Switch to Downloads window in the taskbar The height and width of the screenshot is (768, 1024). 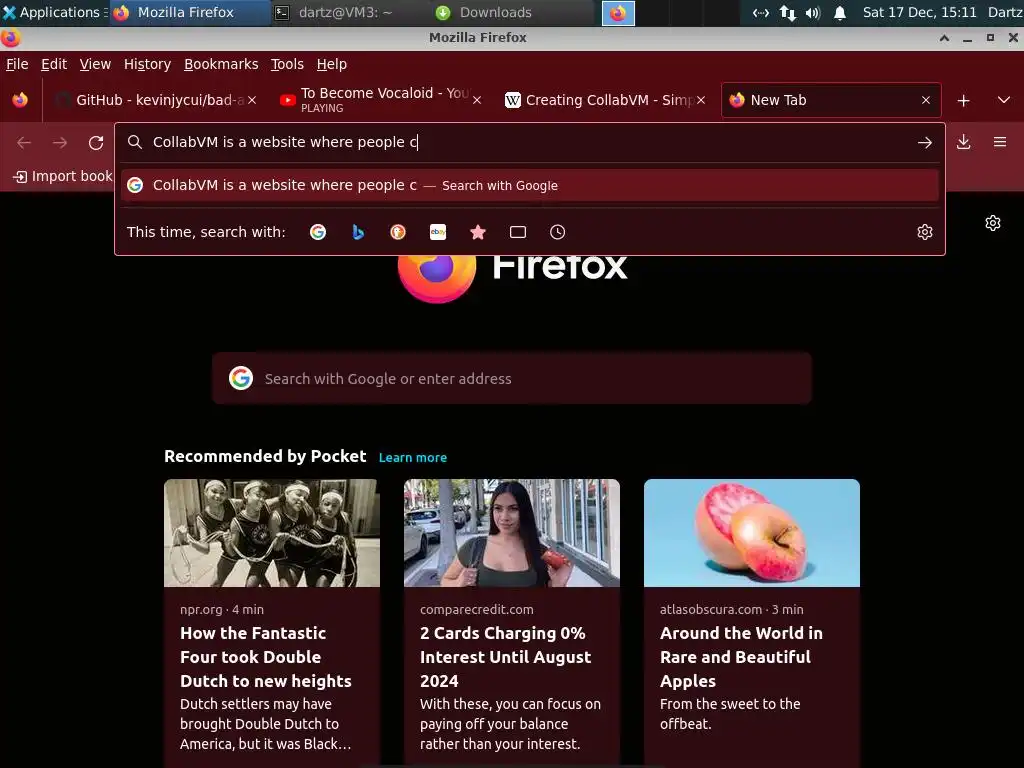[x=513, y=12]
